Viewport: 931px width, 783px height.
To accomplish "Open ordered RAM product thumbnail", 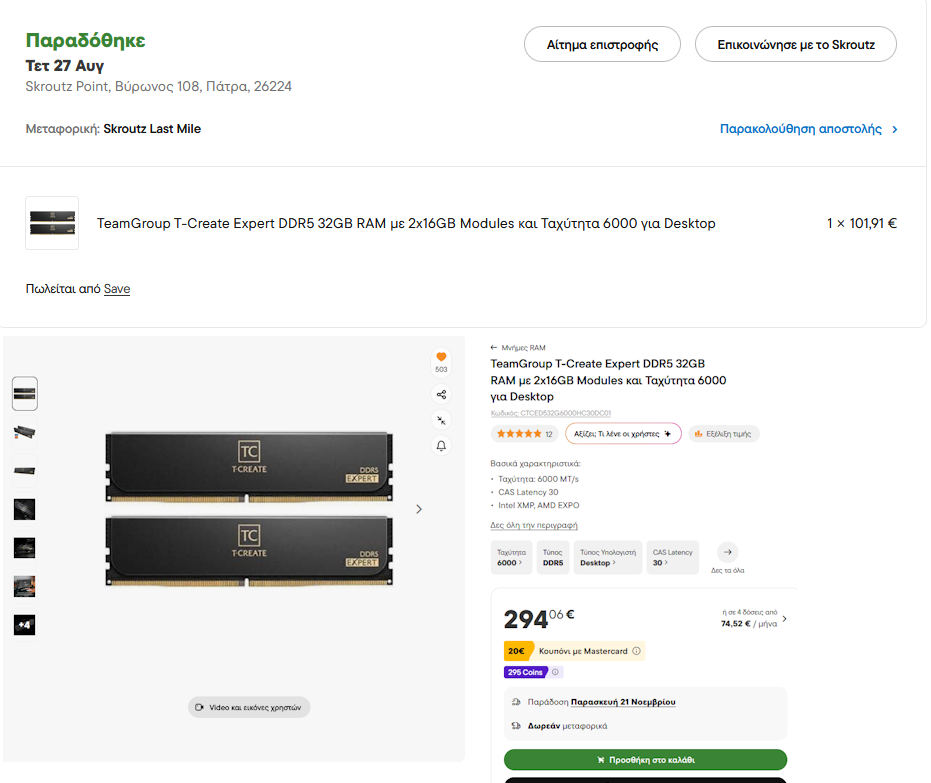I will pos(52,223).
